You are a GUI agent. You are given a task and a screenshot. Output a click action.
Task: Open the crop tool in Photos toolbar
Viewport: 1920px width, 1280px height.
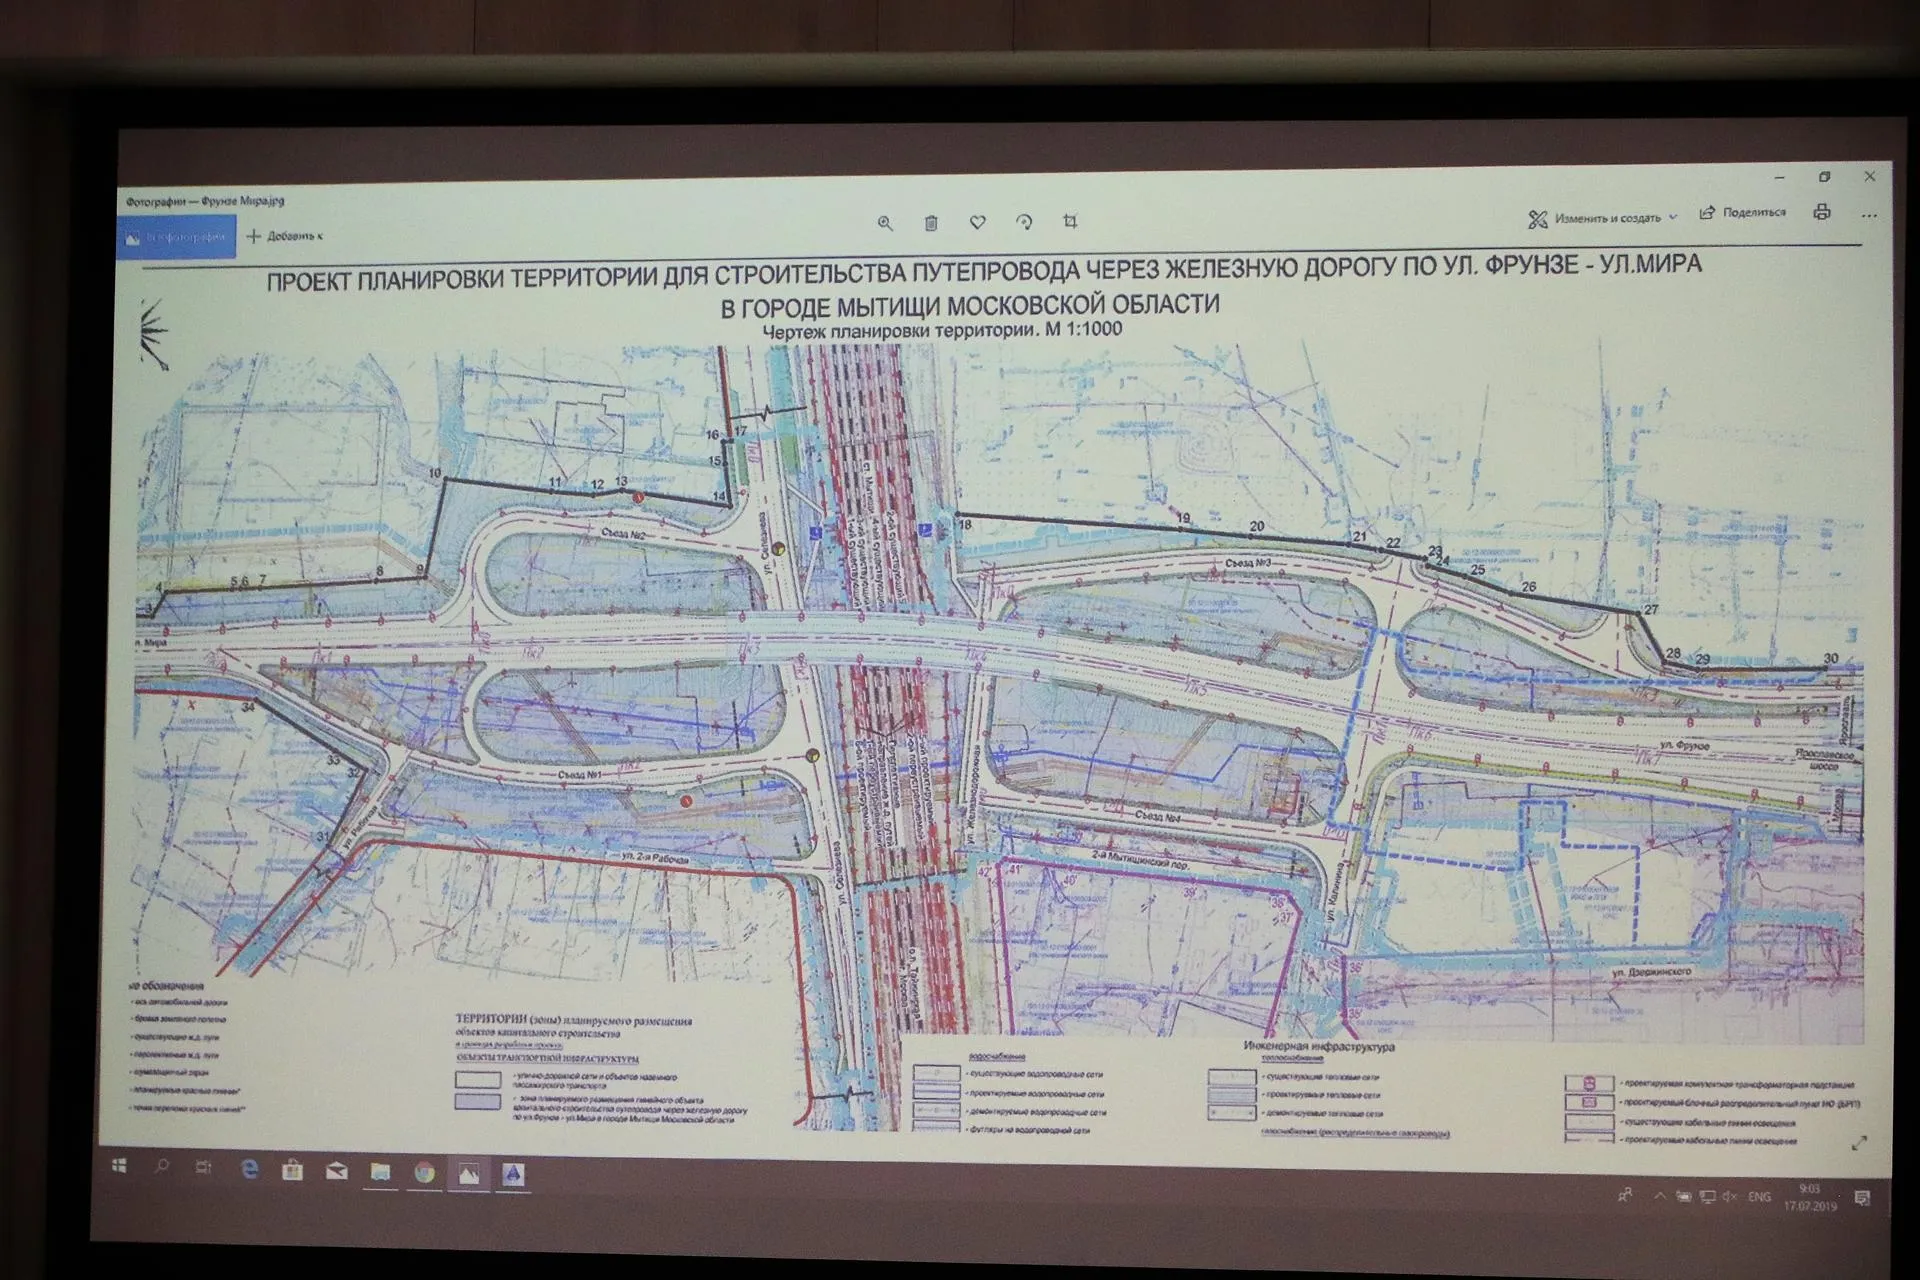(1070, 221)
